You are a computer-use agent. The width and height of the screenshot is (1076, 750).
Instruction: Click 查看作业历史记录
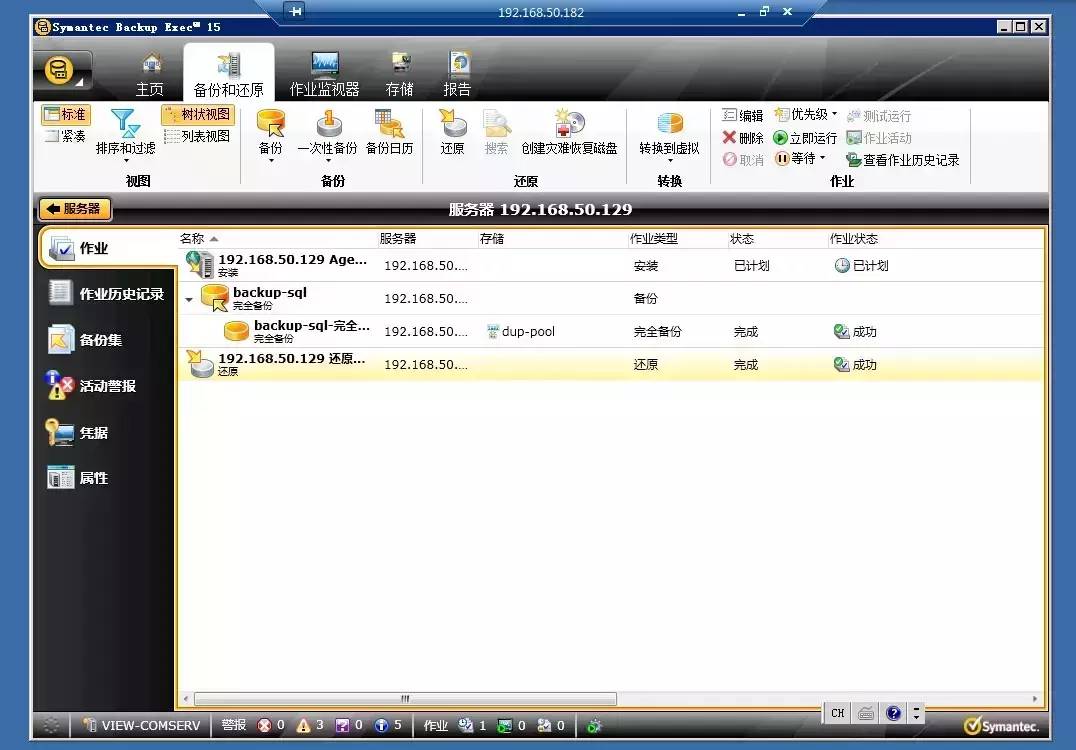coord(902,160)
